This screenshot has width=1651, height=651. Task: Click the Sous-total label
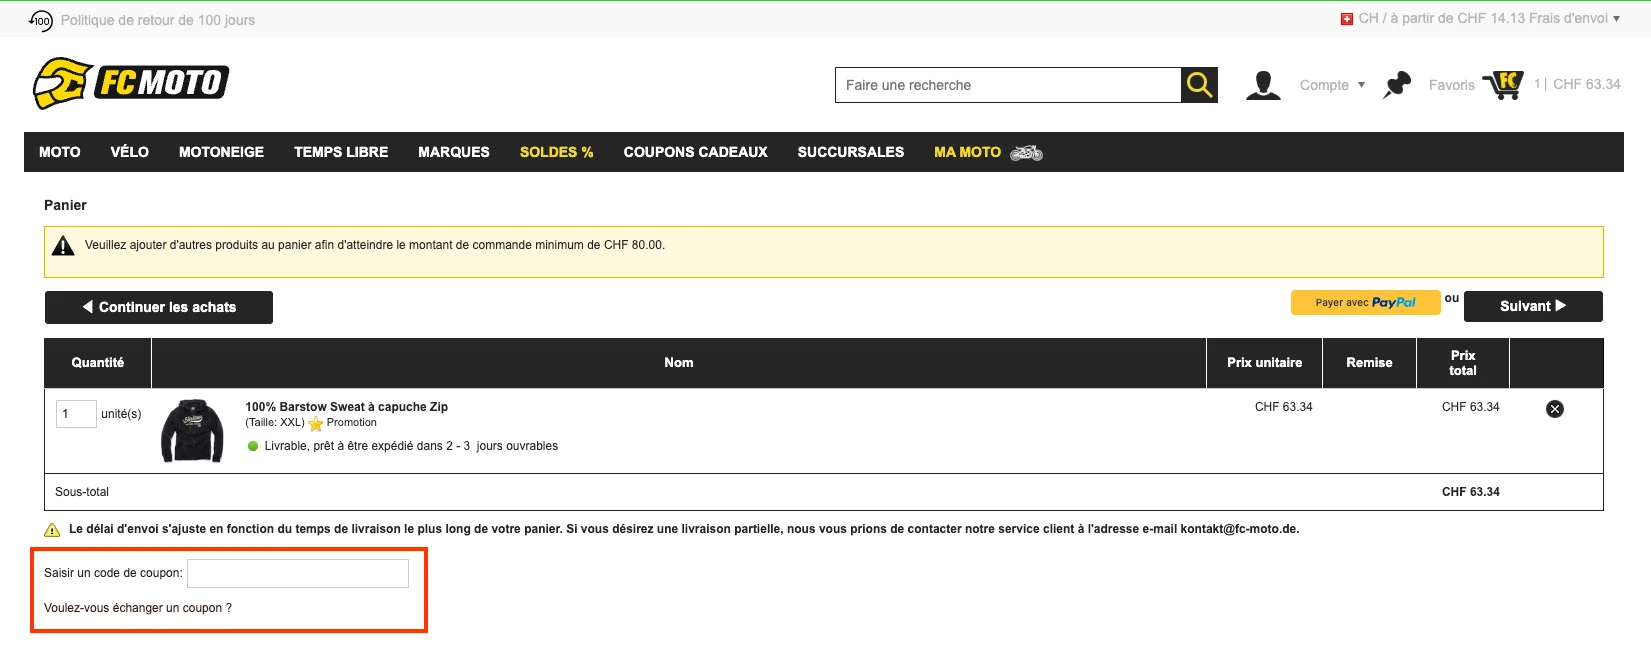pos(82,492)
